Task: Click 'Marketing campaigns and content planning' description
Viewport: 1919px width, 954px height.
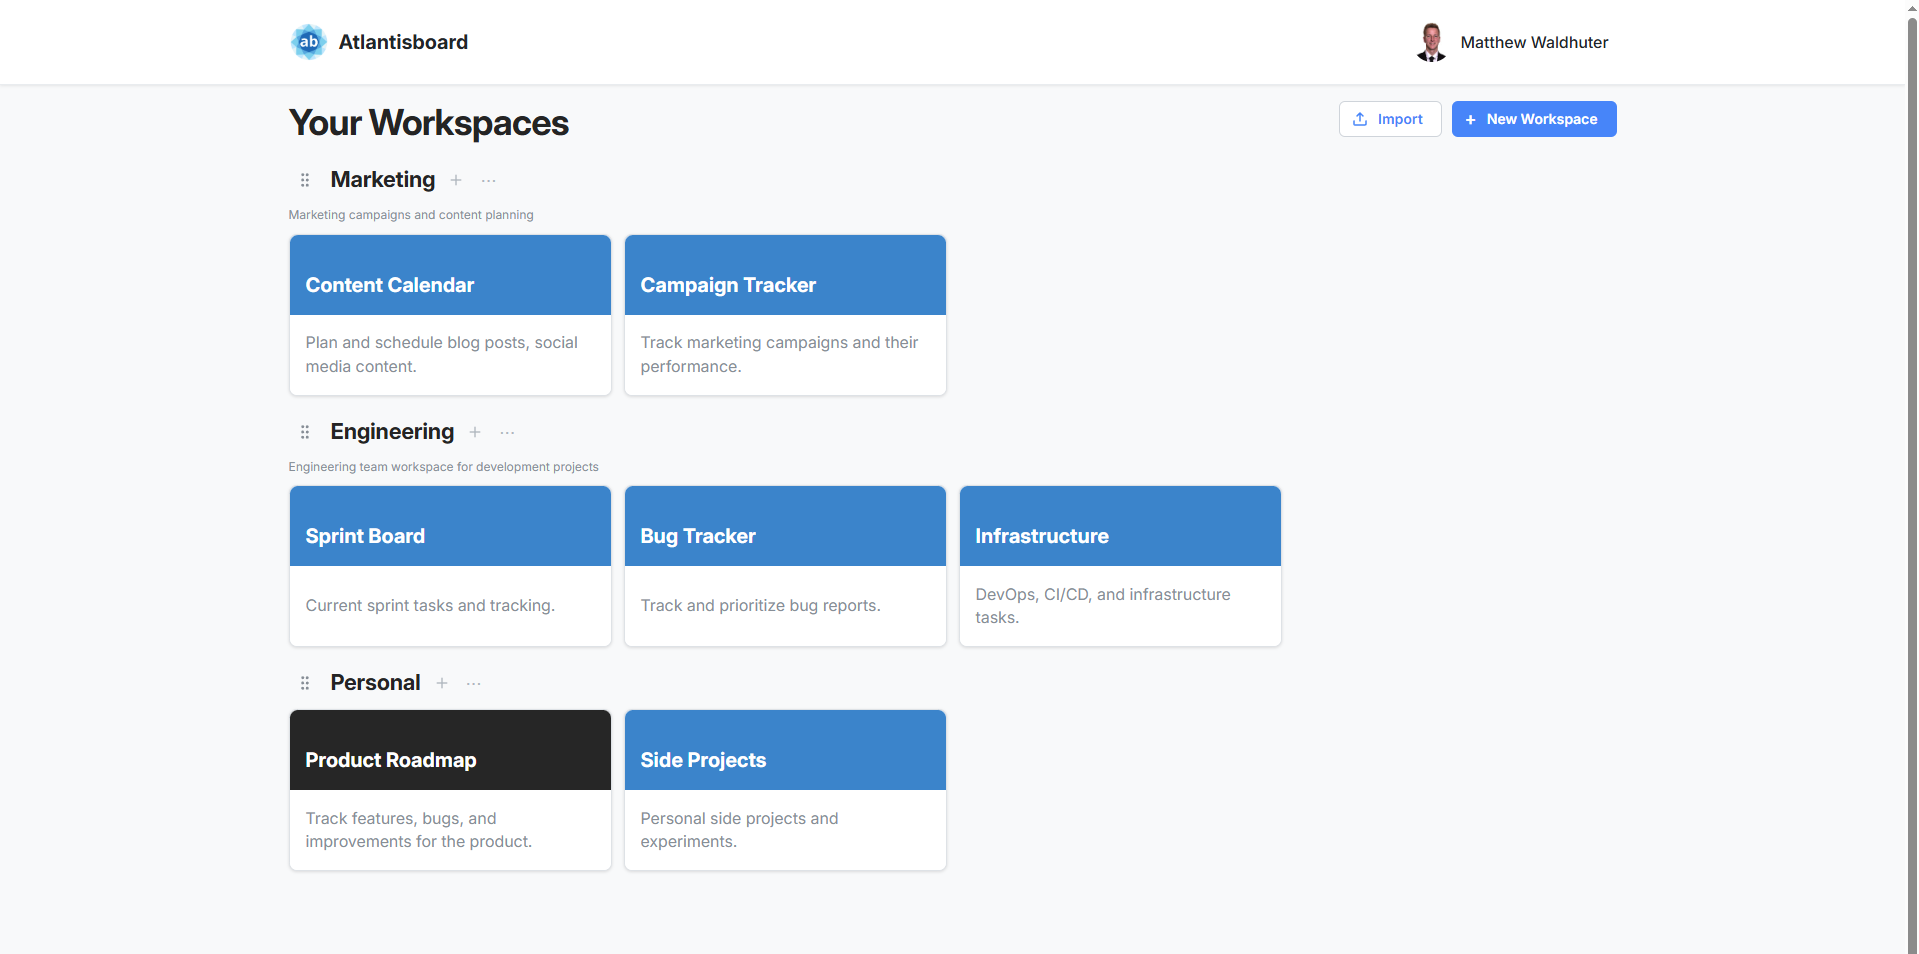Action: pyautogui.click(x=411, y=215)
